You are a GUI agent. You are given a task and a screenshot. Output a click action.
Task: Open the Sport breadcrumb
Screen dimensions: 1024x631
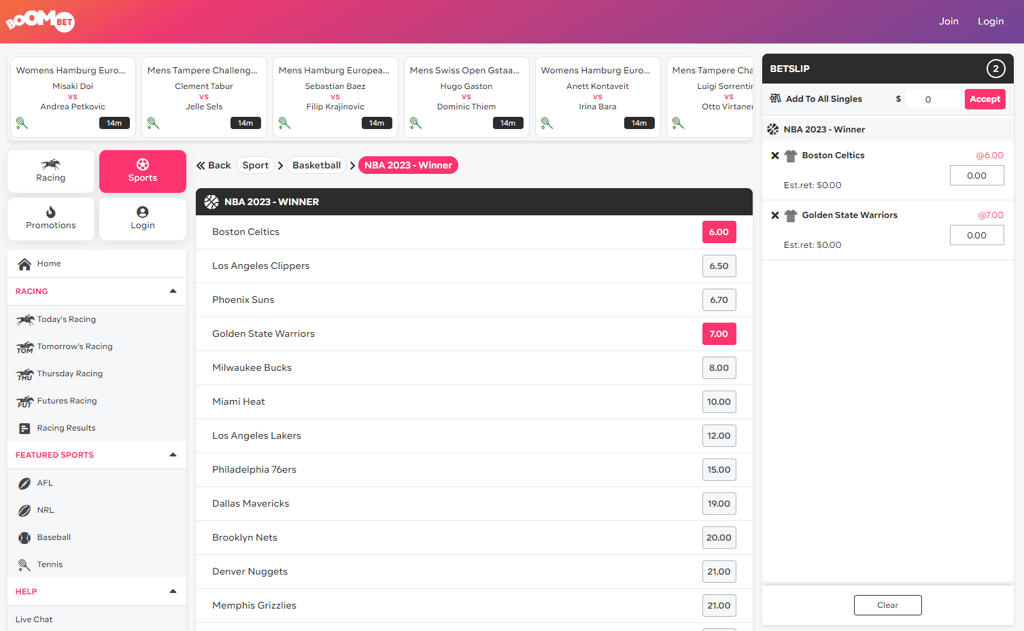coord(255,165)
